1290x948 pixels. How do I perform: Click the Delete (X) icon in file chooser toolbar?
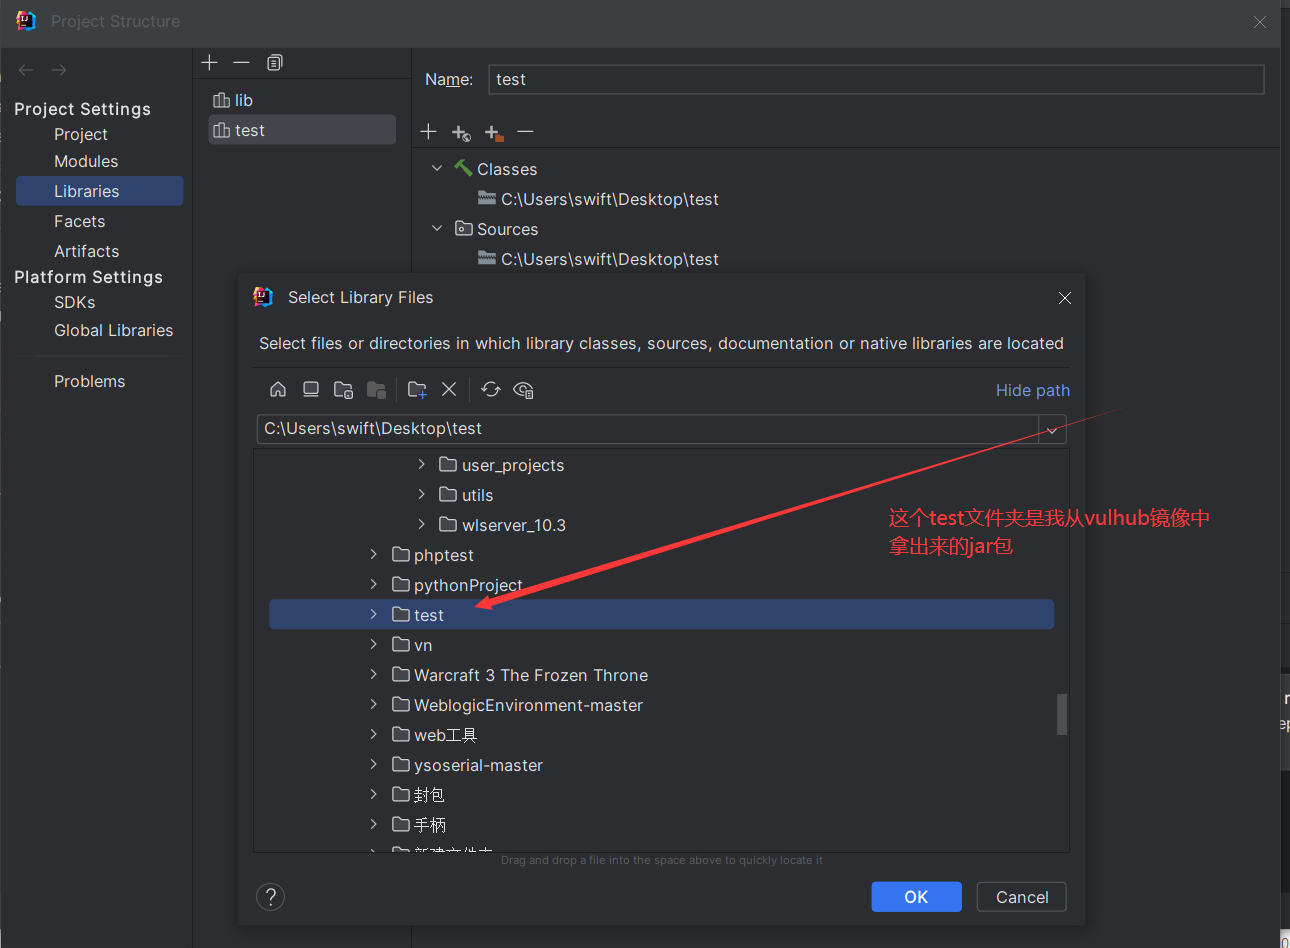click(449, 389)
